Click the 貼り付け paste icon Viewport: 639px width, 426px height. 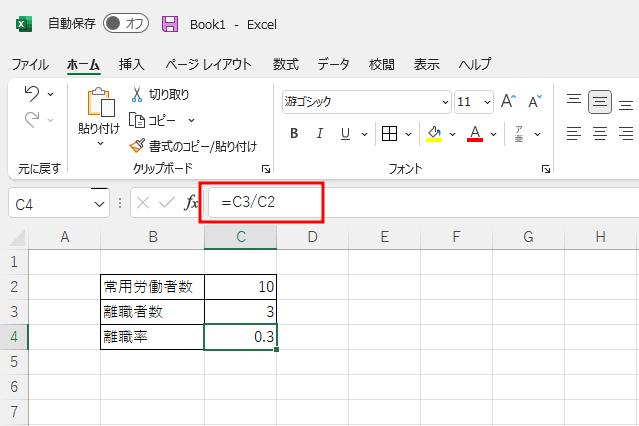100,102
